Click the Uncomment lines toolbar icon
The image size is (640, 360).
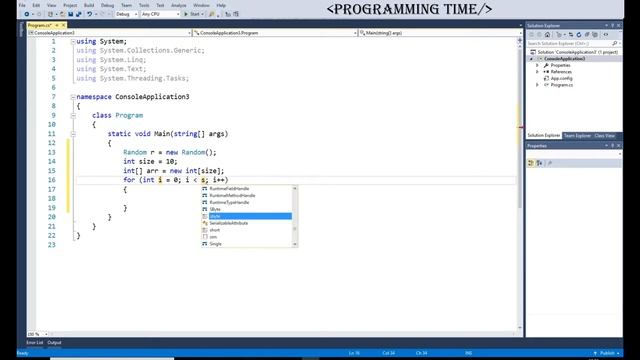(x=236, y=14)
